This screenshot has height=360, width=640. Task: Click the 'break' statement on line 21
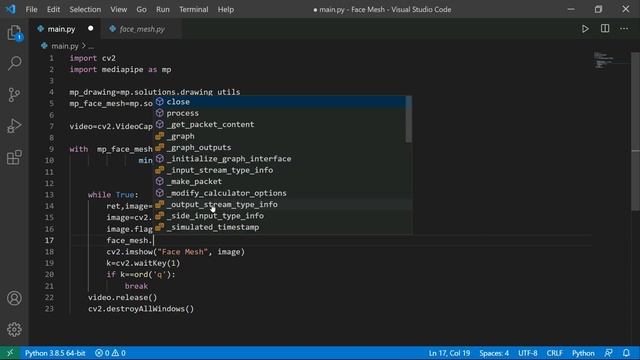pos(136,286)
